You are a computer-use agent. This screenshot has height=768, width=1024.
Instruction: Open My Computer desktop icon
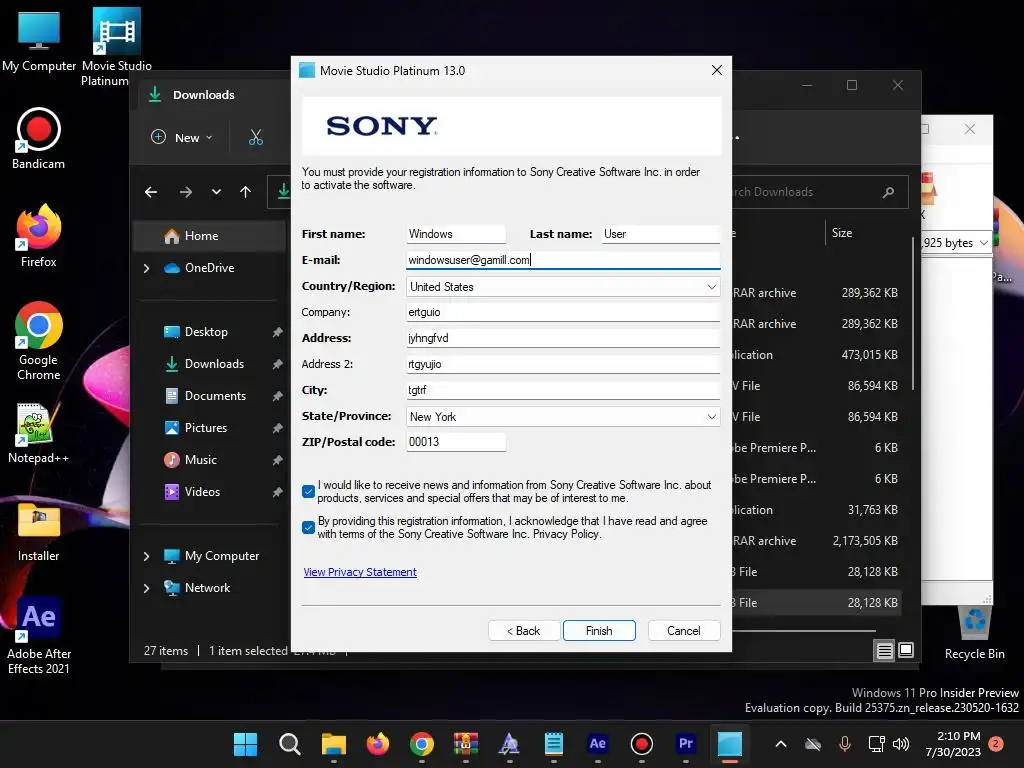39,40
